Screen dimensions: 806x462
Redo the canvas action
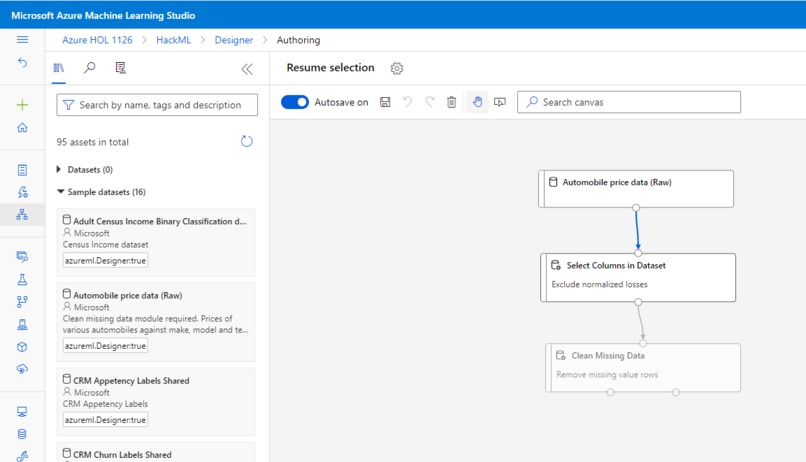click(430, 102)
